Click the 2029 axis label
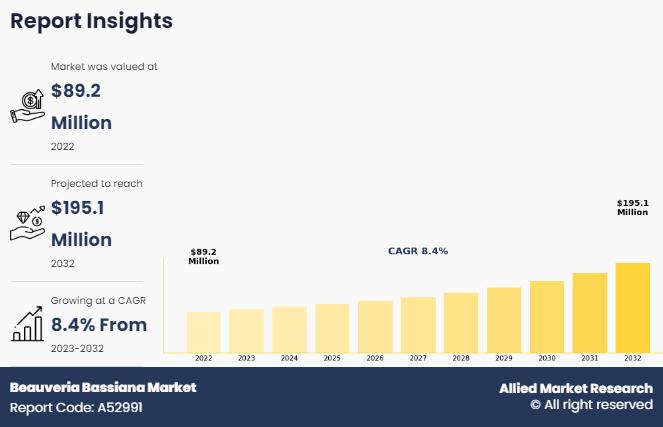This screenshot has width=663, height=427. coord(504,358)
